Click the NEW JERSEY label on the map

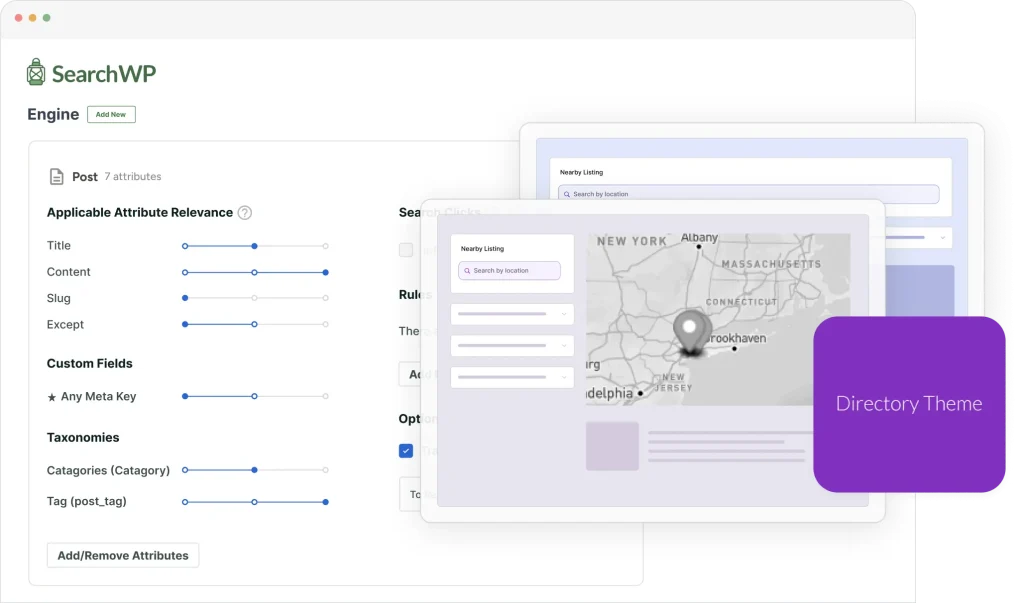point(673,382)
